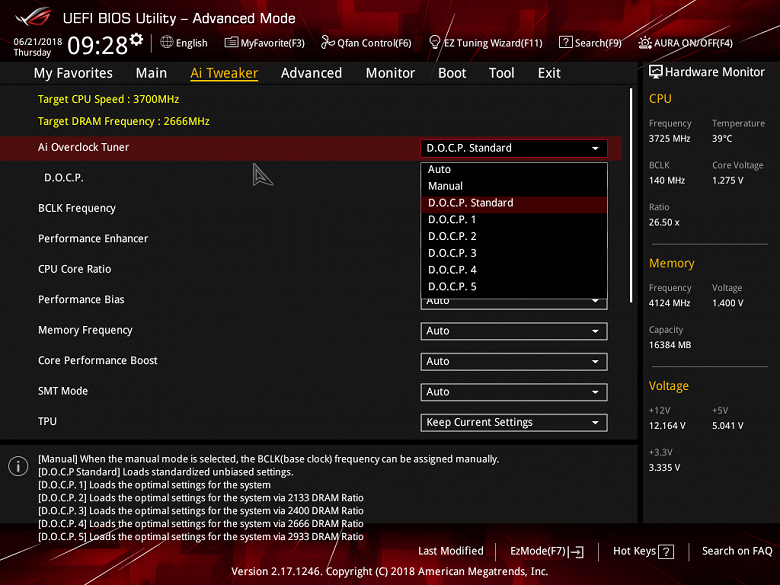Select the Ai Overclock Tuner row label
The height and width of the screenshot is (585, 780).
(x=84, y=147)
